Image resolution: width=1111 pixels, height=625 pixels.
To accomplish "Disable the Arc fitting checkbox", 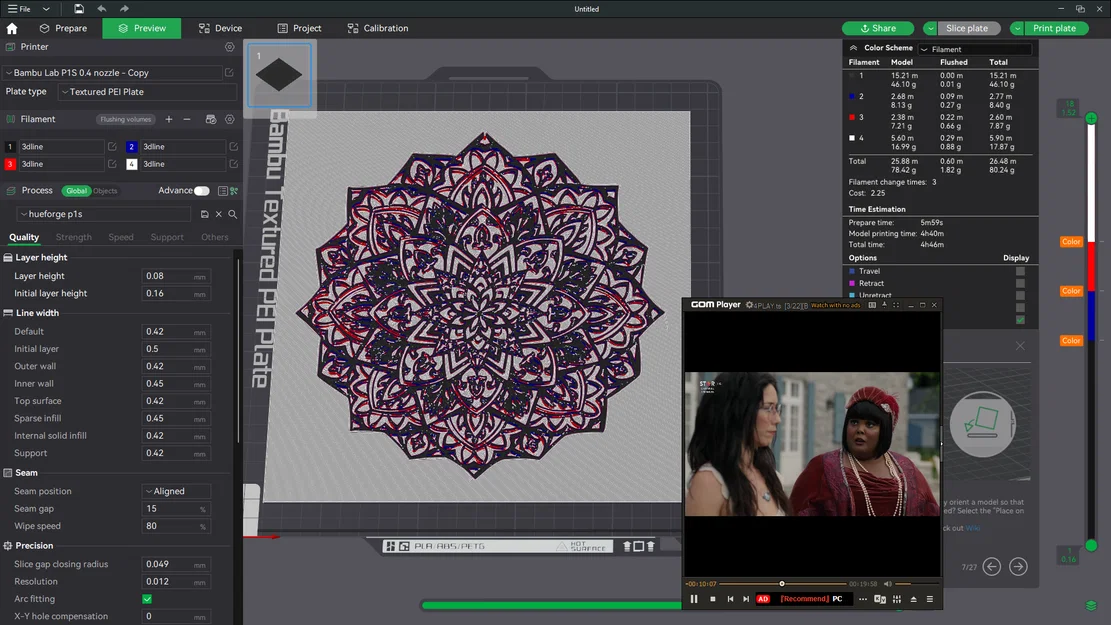I will coord(146,598).
